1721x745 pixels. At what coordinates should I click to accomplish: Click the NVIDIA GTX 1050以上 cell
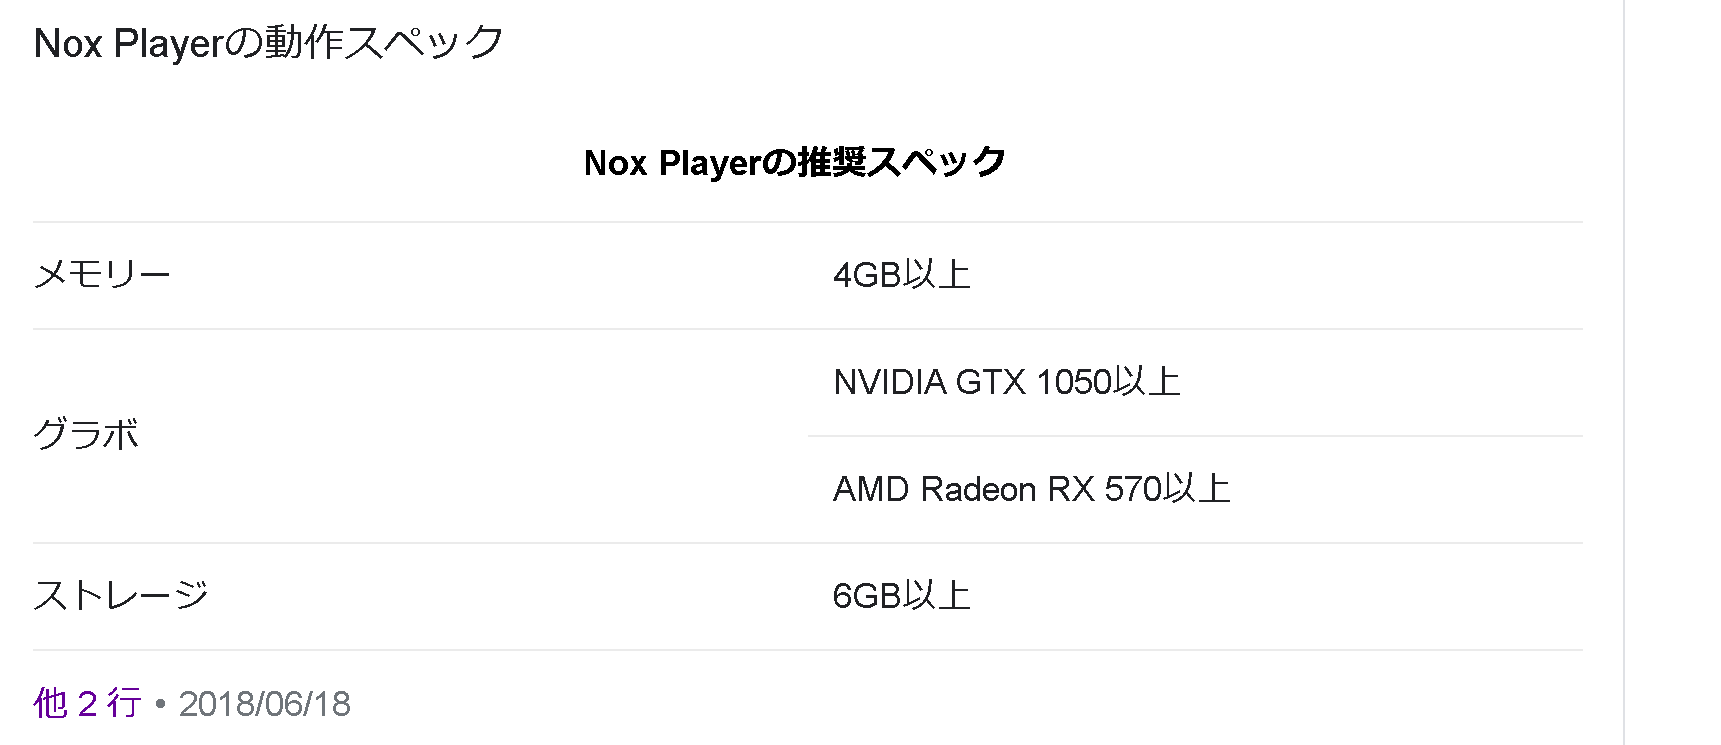1006,382
